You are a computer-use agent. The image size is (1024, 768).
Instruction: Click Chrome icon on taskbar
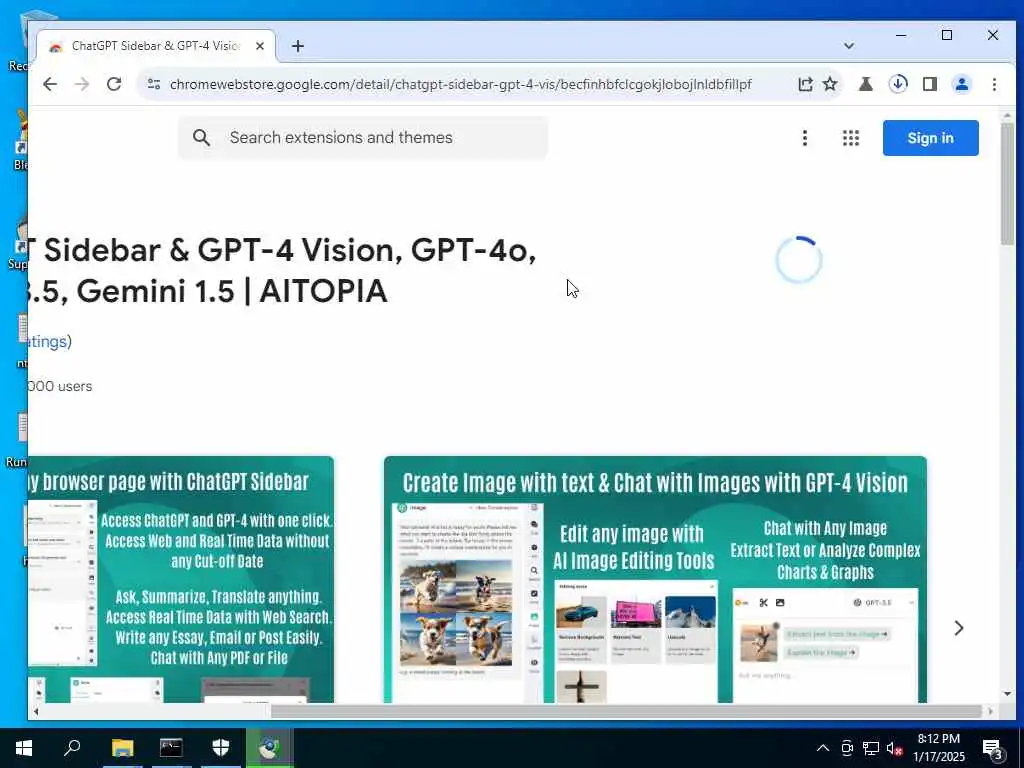[x=269, y=748]
